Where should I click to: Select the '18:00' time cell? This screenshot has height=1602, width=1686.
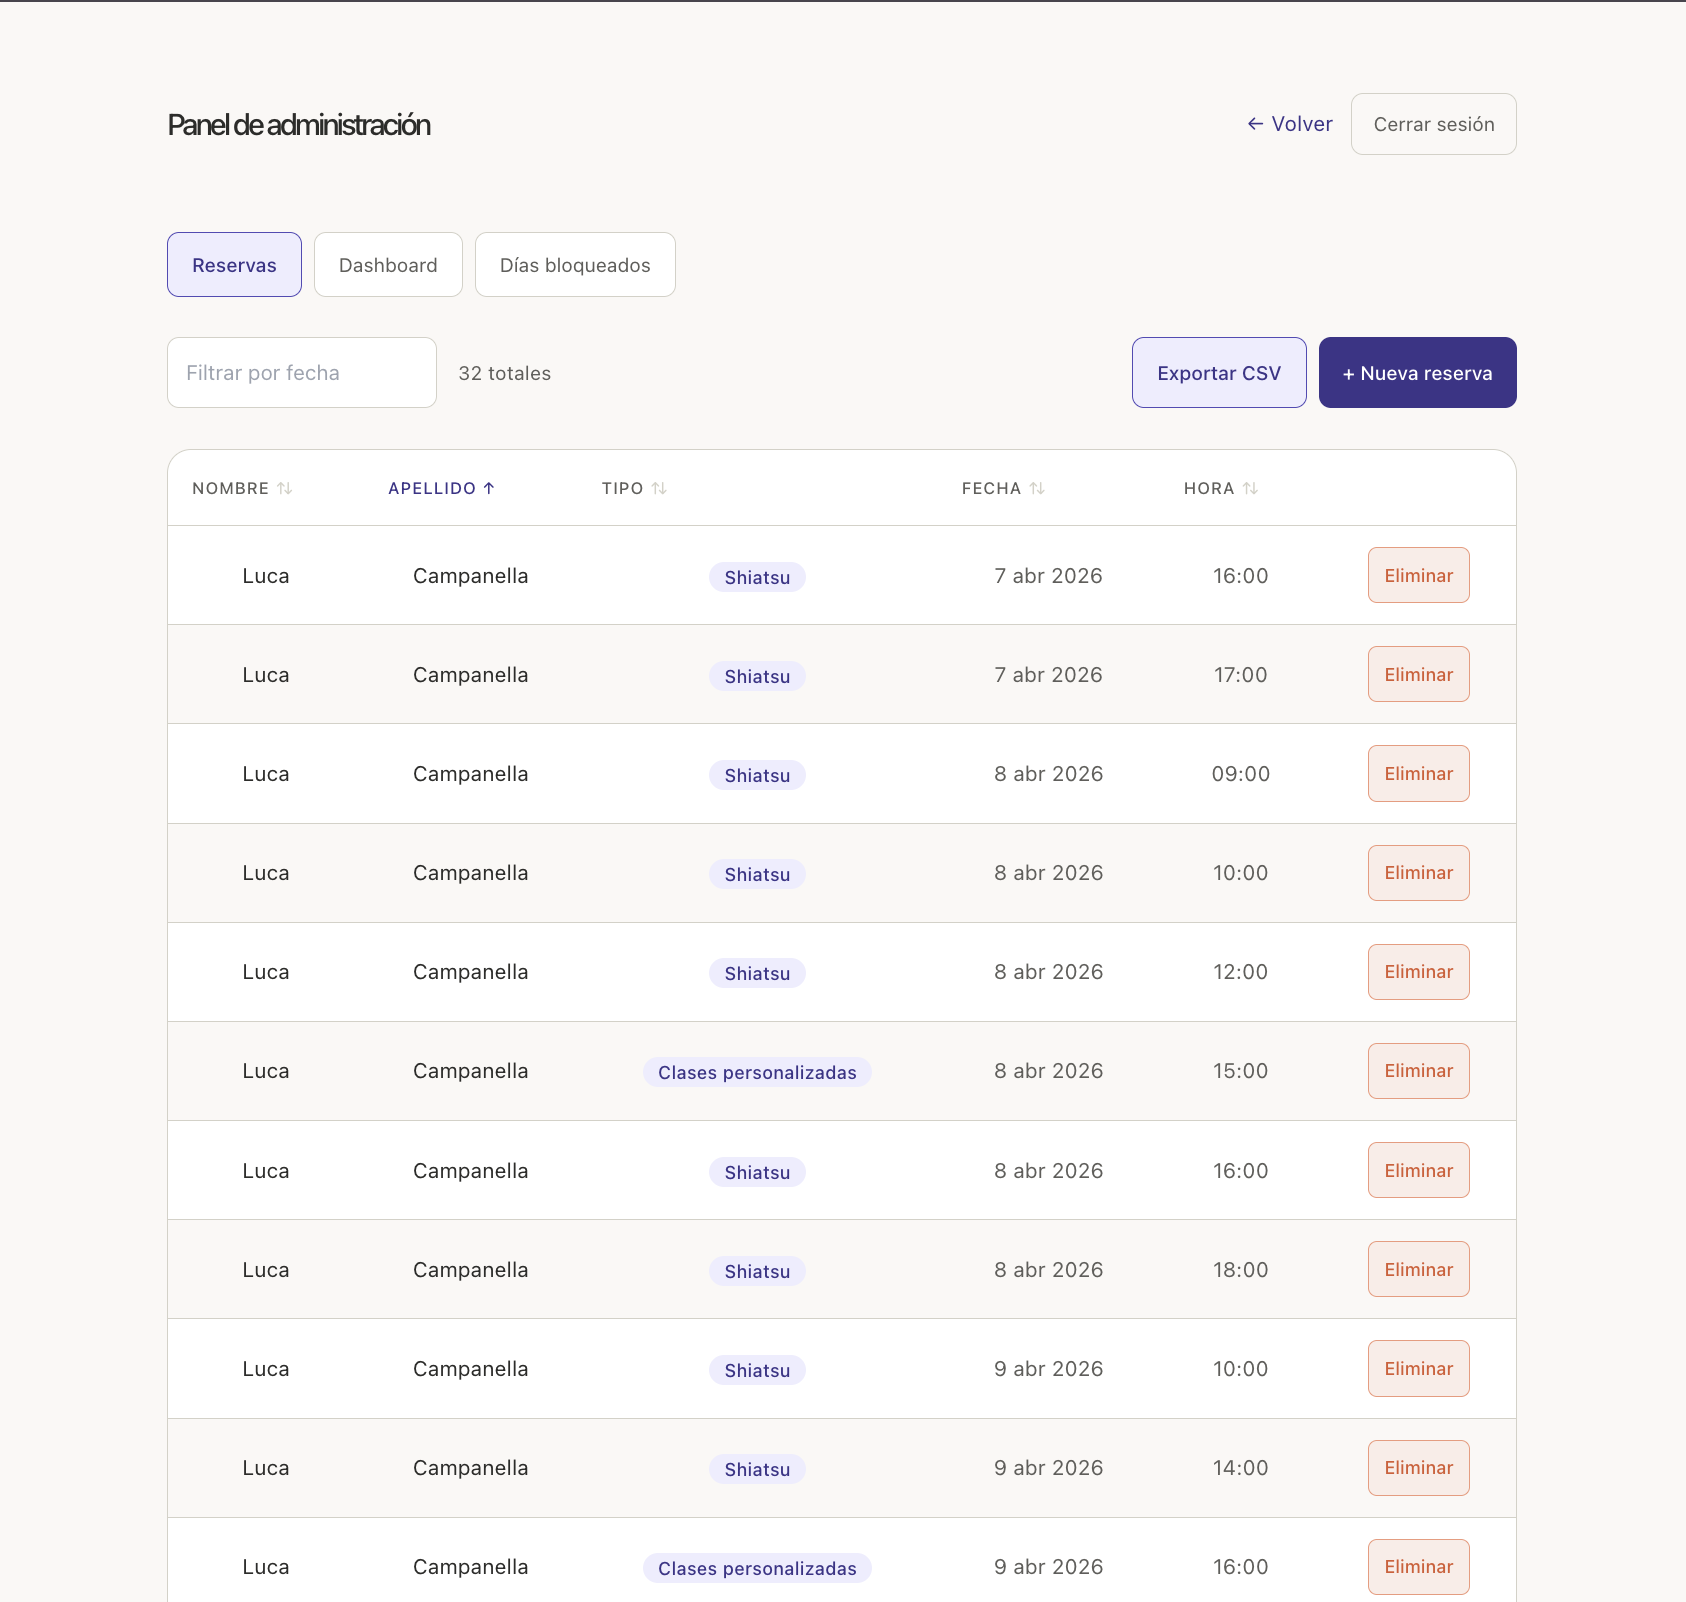(1241, 1270)
